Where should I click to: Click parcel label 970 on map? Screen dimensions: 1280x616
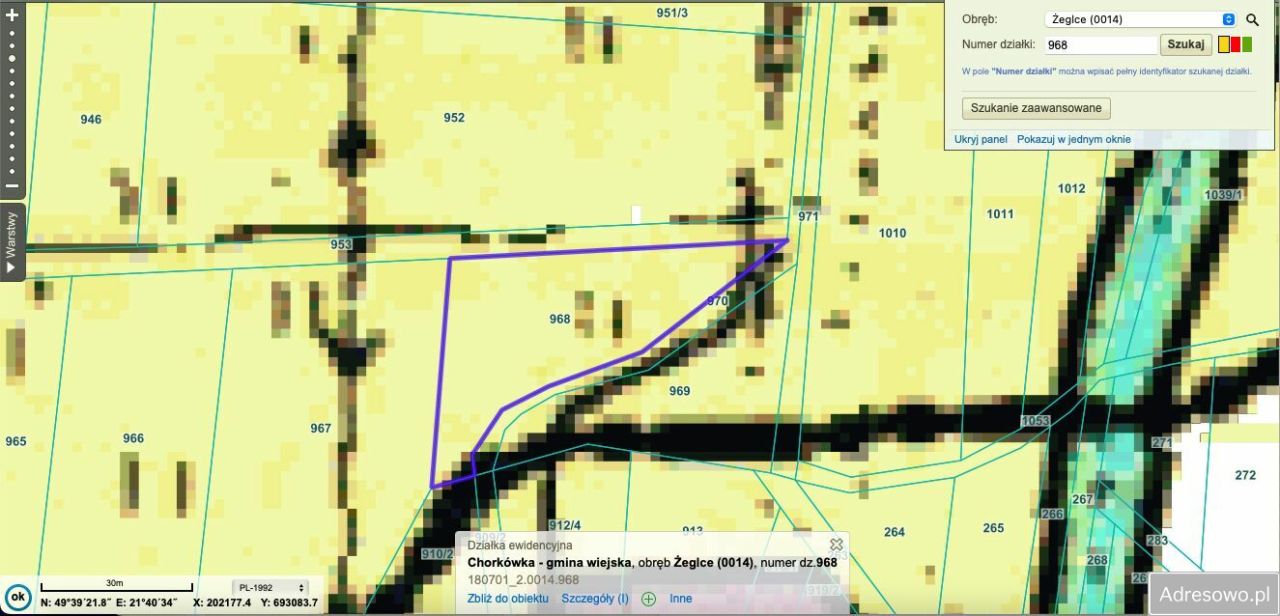pos(717,300)
